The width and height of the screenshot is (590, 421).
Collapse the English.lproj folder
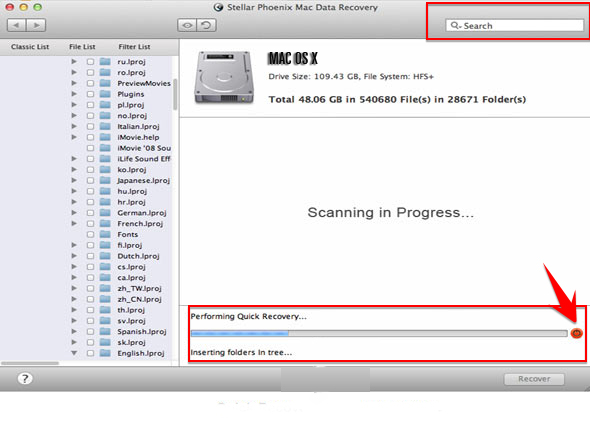[x=74, y=353]
